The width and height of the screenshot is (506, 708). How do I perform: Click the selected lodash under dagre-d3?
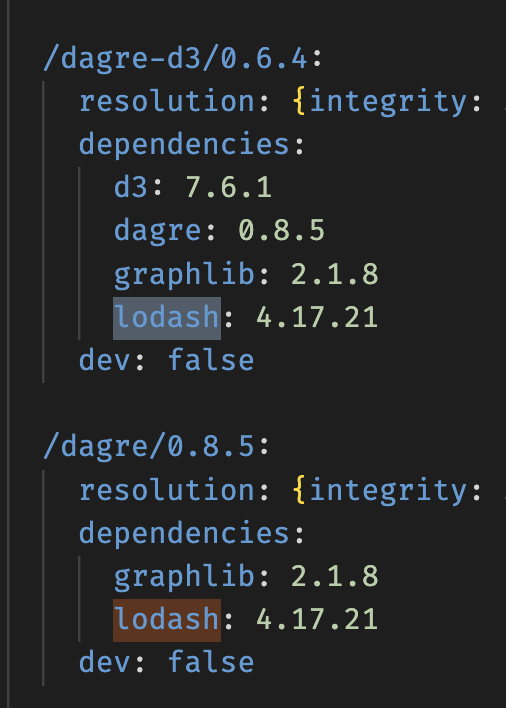167,317
